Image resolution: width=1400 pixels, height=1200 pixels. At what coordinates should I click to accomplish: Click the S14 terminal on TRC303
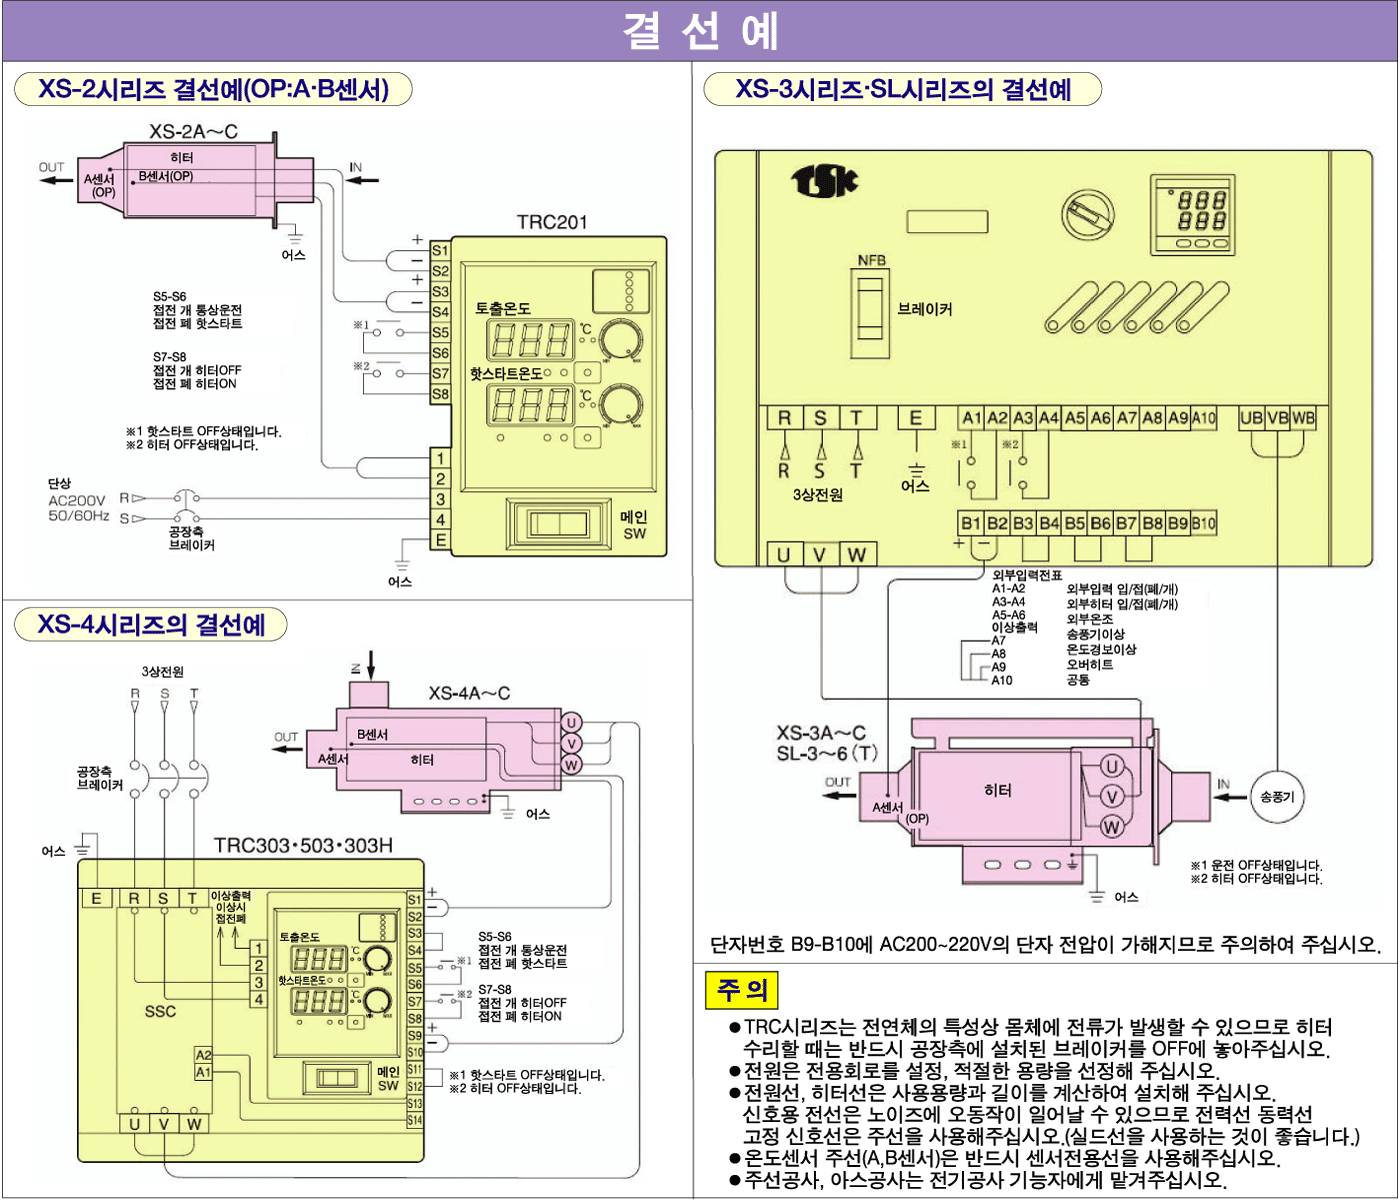coord(415,1120)
